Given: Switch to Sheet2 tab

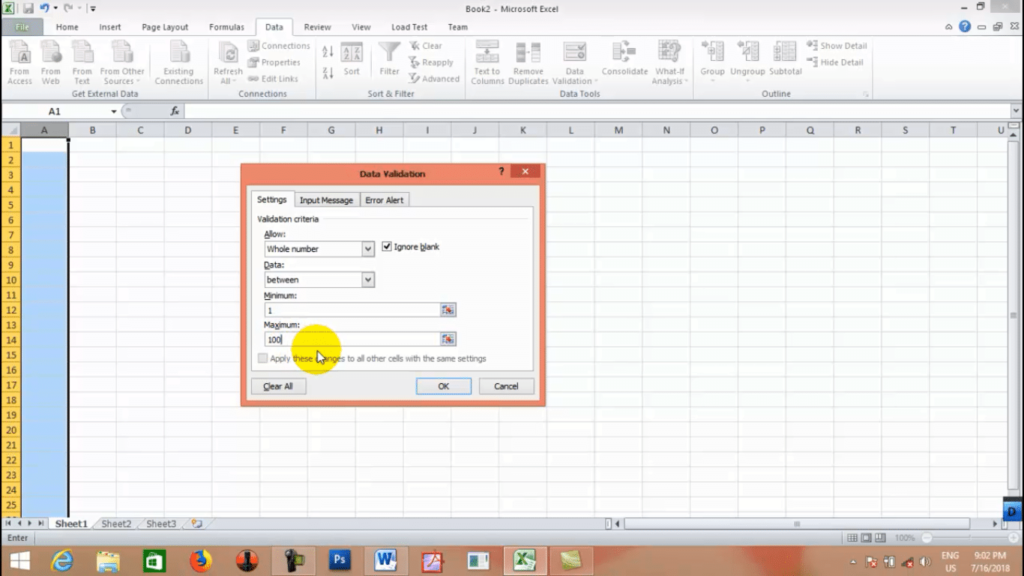Looking at the screenshot, I should [116, 524].
